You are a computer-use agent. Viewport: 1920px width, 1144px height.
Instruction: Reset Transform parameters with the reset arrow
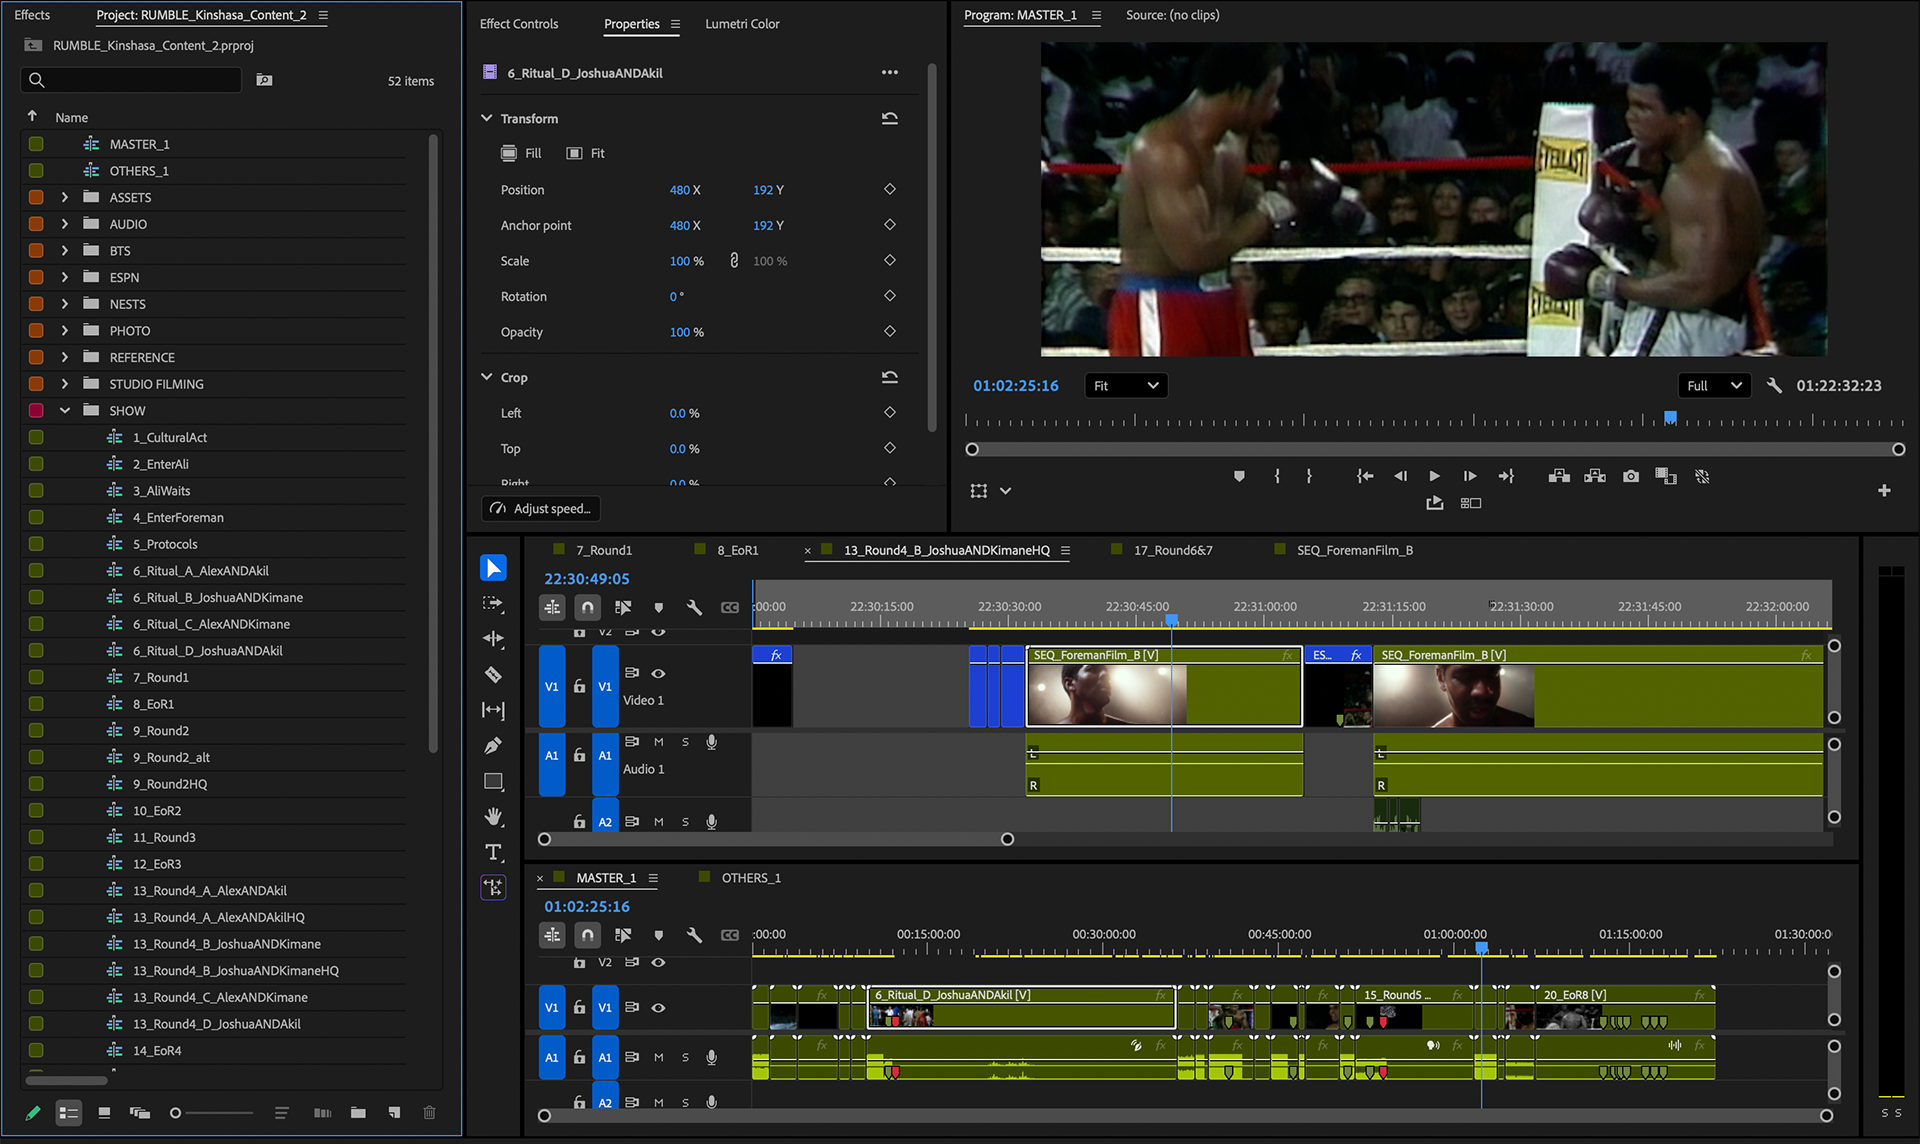click(889, 118)
